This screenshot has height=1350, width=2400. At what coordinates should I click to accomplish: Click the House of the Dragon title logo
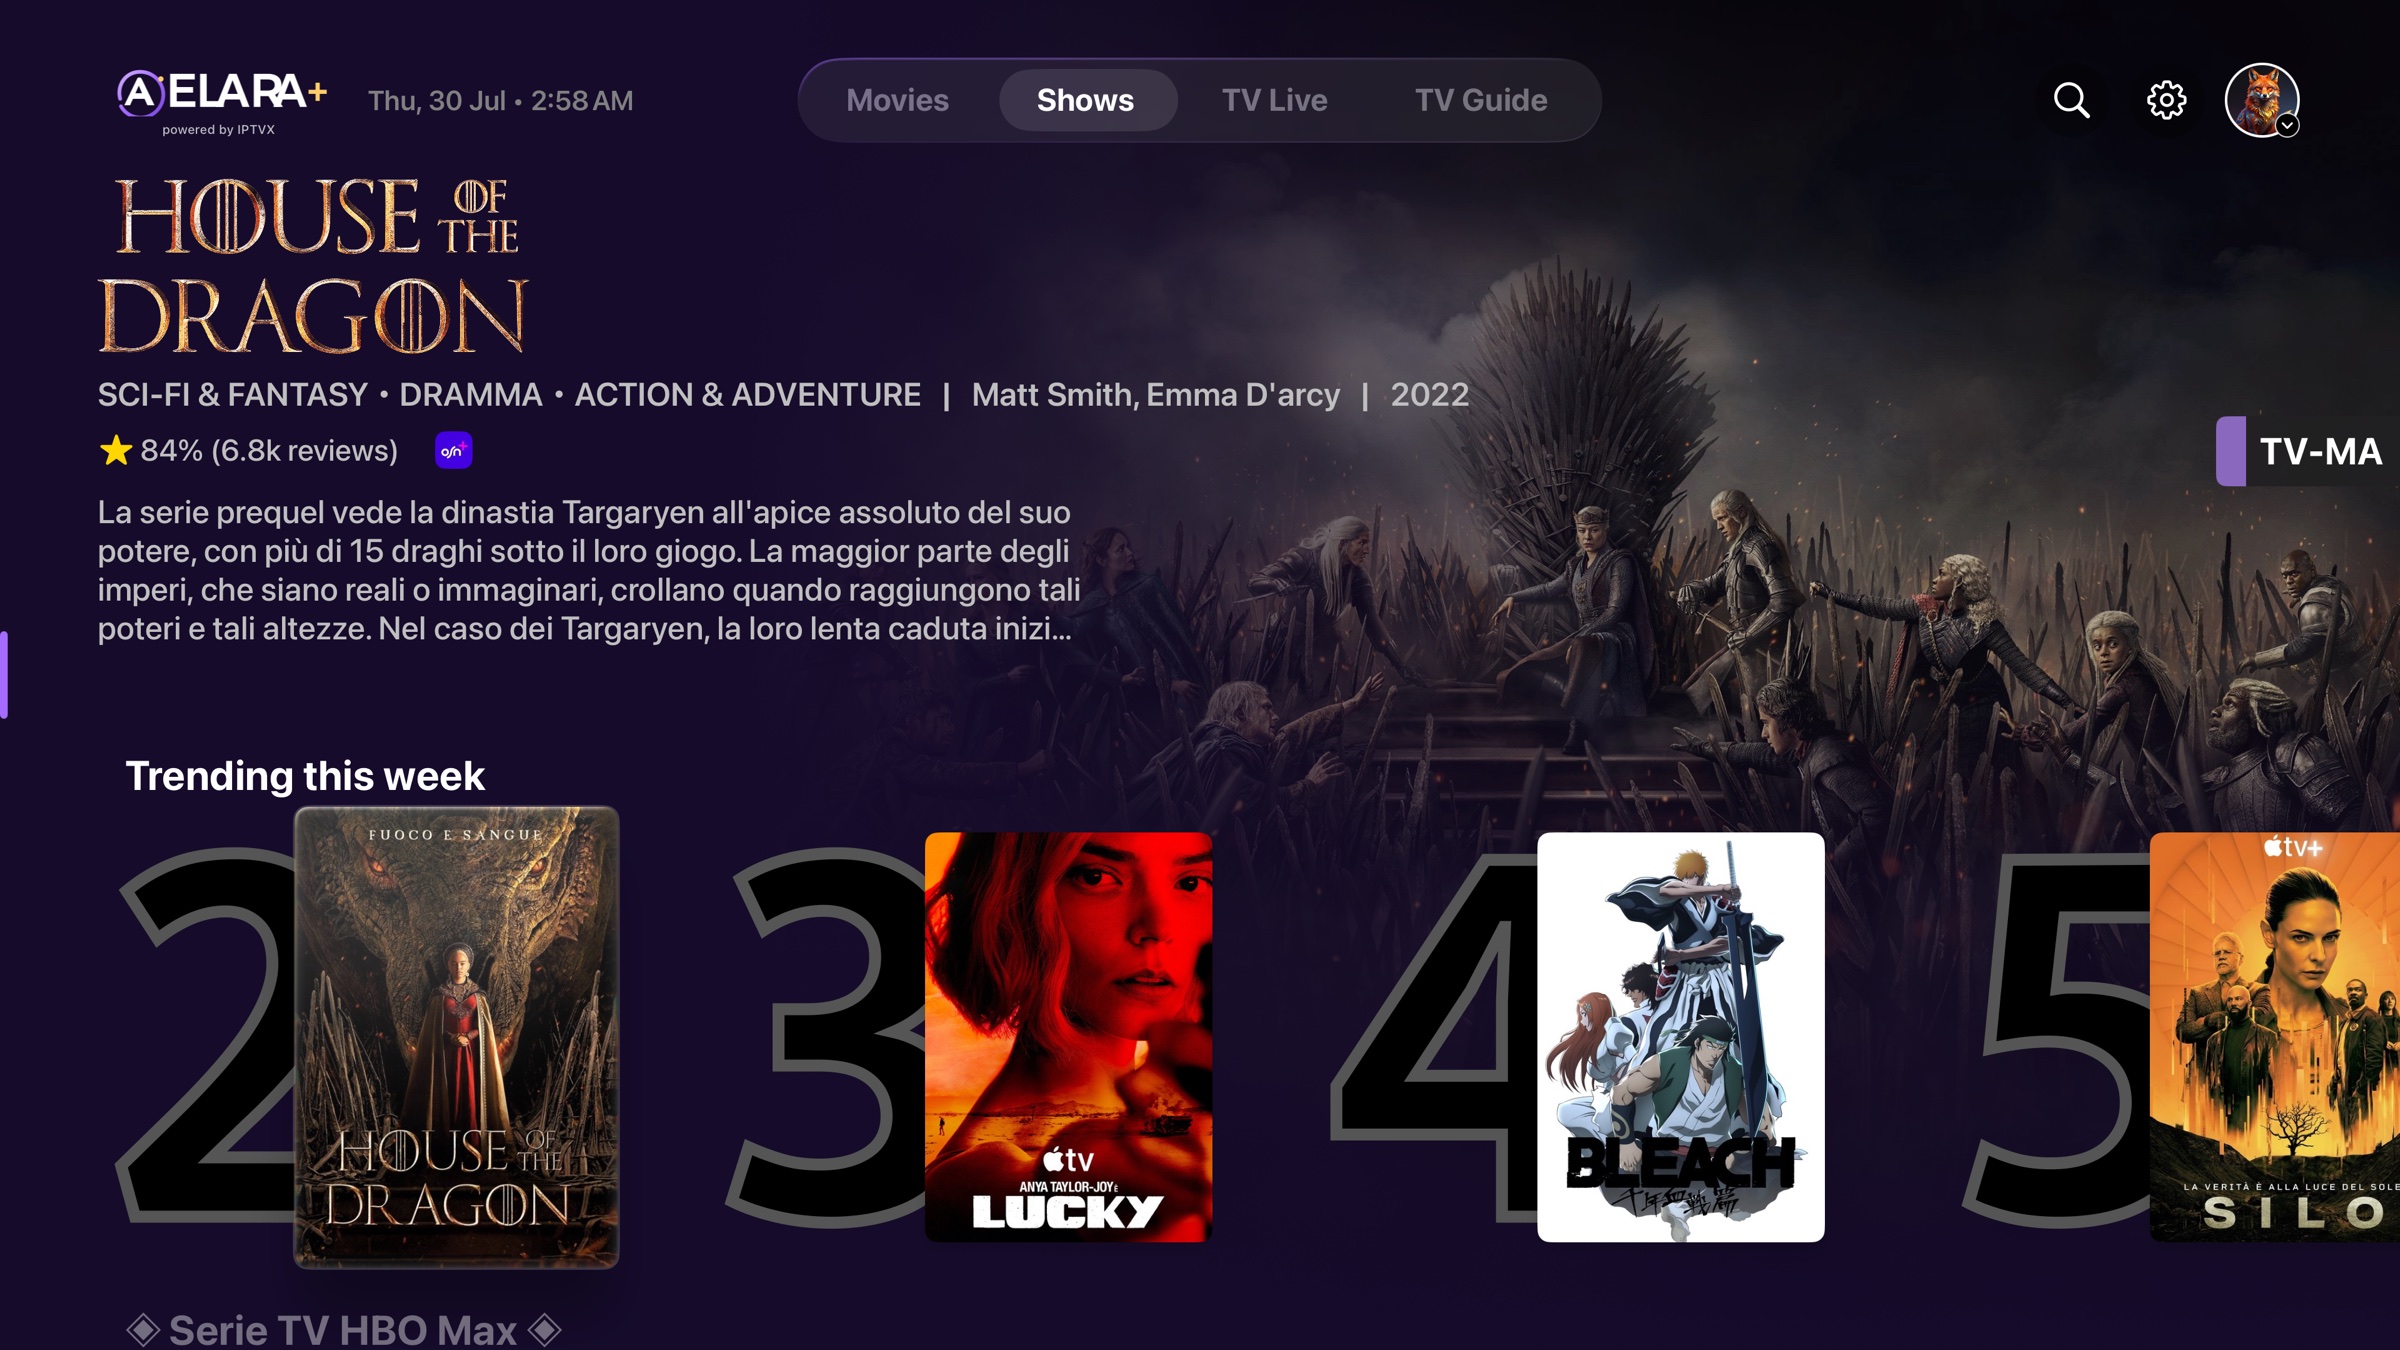click(x=312, y=266)
